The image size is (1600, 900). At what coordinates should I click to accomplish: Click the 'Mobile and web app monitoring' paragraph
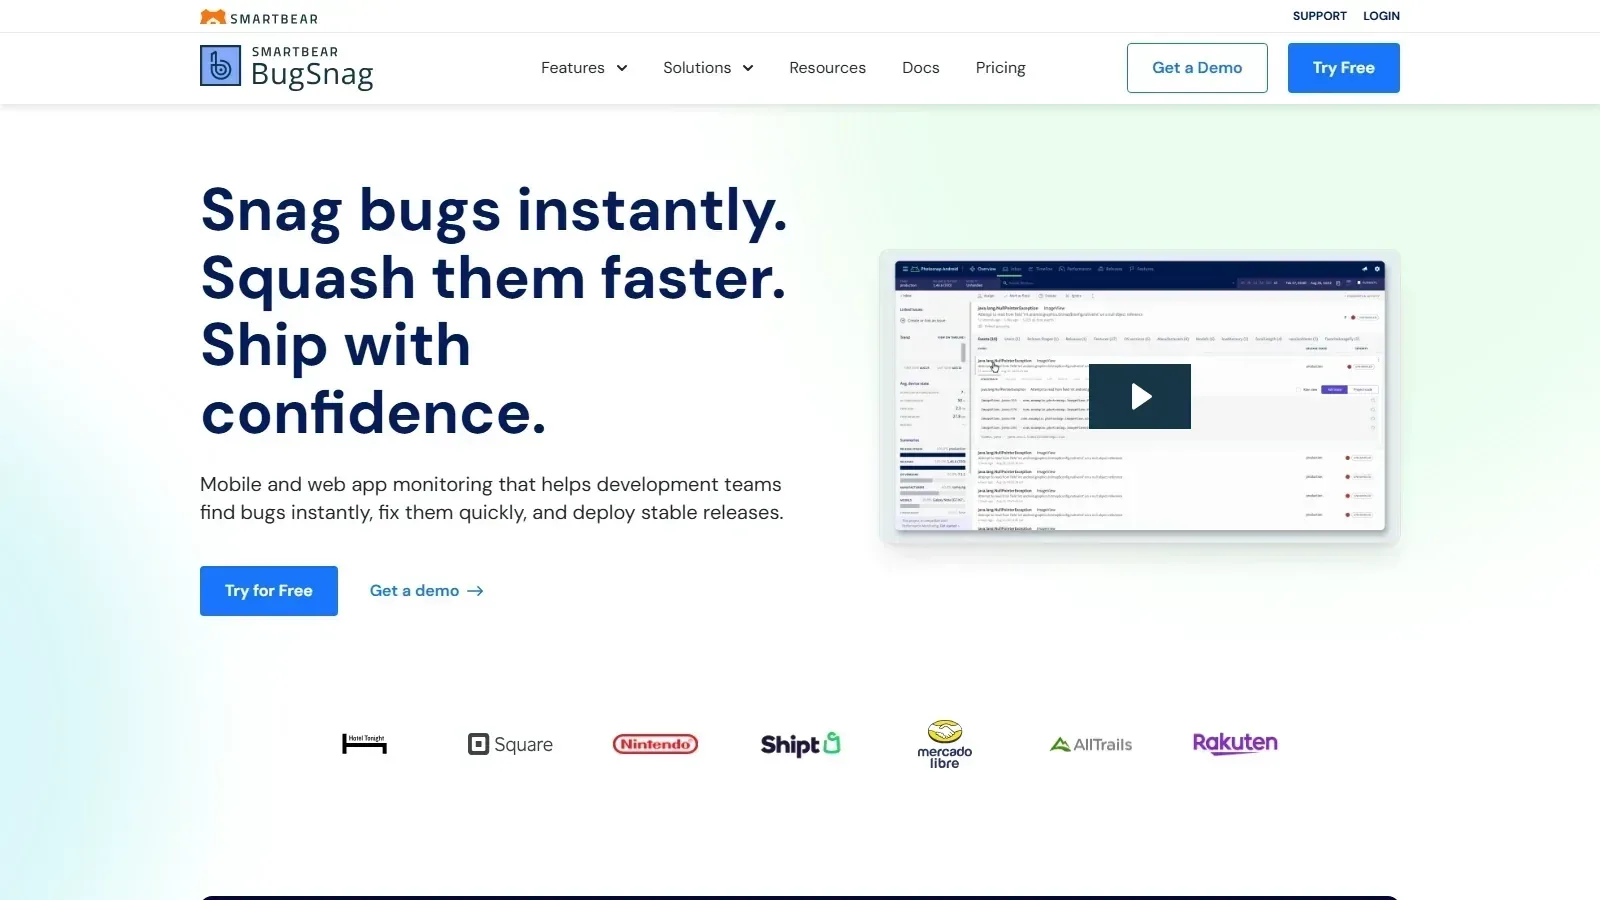point(492,498)
